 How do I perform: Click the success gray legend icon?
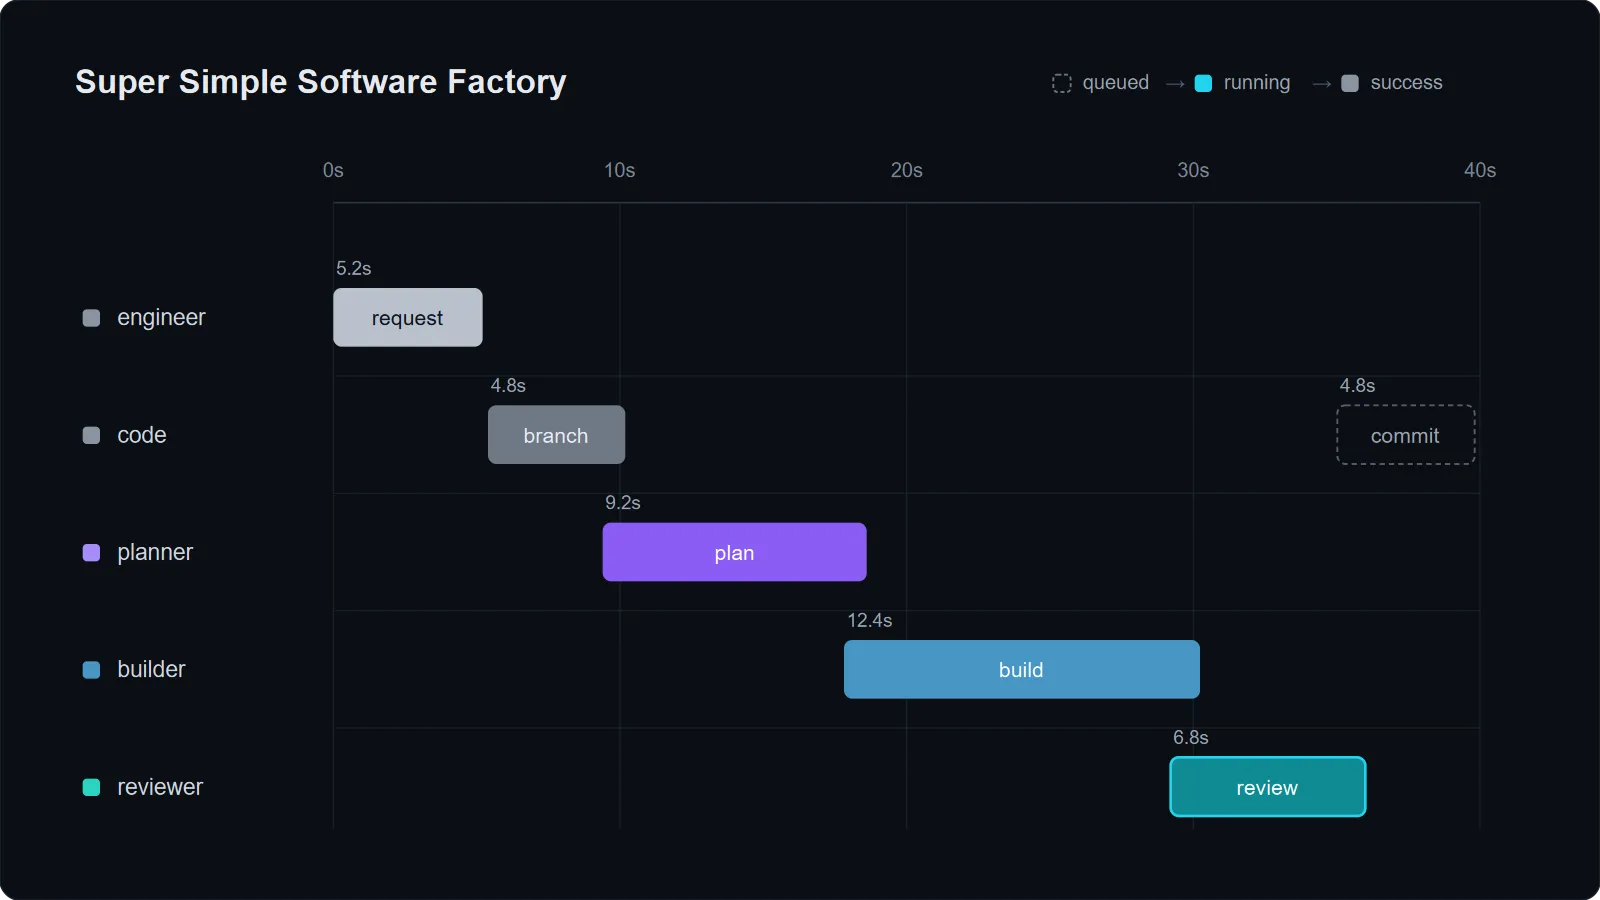(1350, 83)
